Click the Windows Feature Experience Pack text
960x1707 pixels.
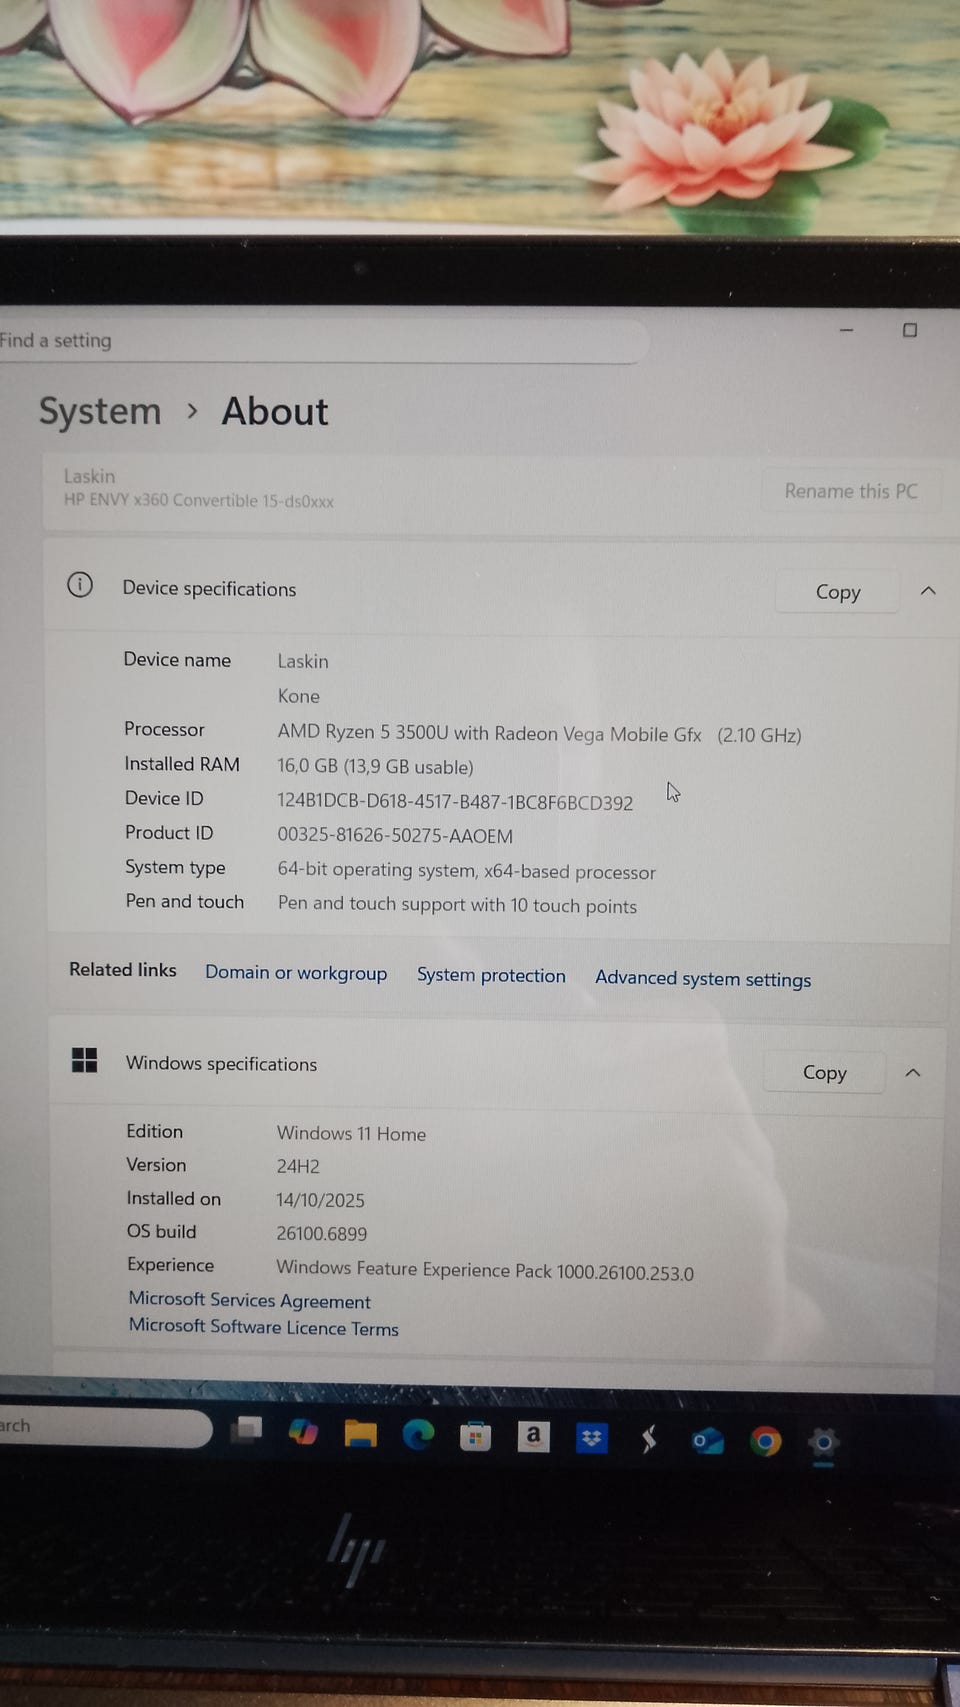click(x=485, y=1271)
